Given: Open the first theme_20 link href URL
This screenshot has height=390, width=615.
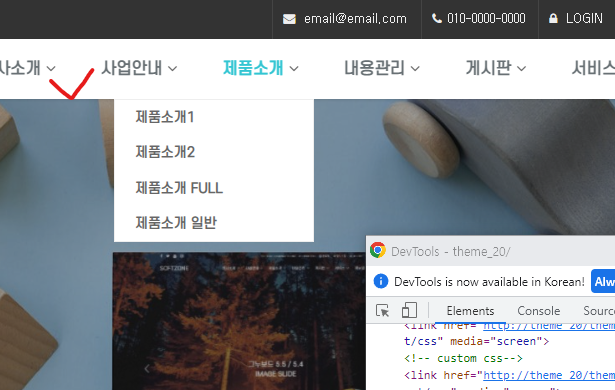Looking at the screenshot, I should coord(549,326).
